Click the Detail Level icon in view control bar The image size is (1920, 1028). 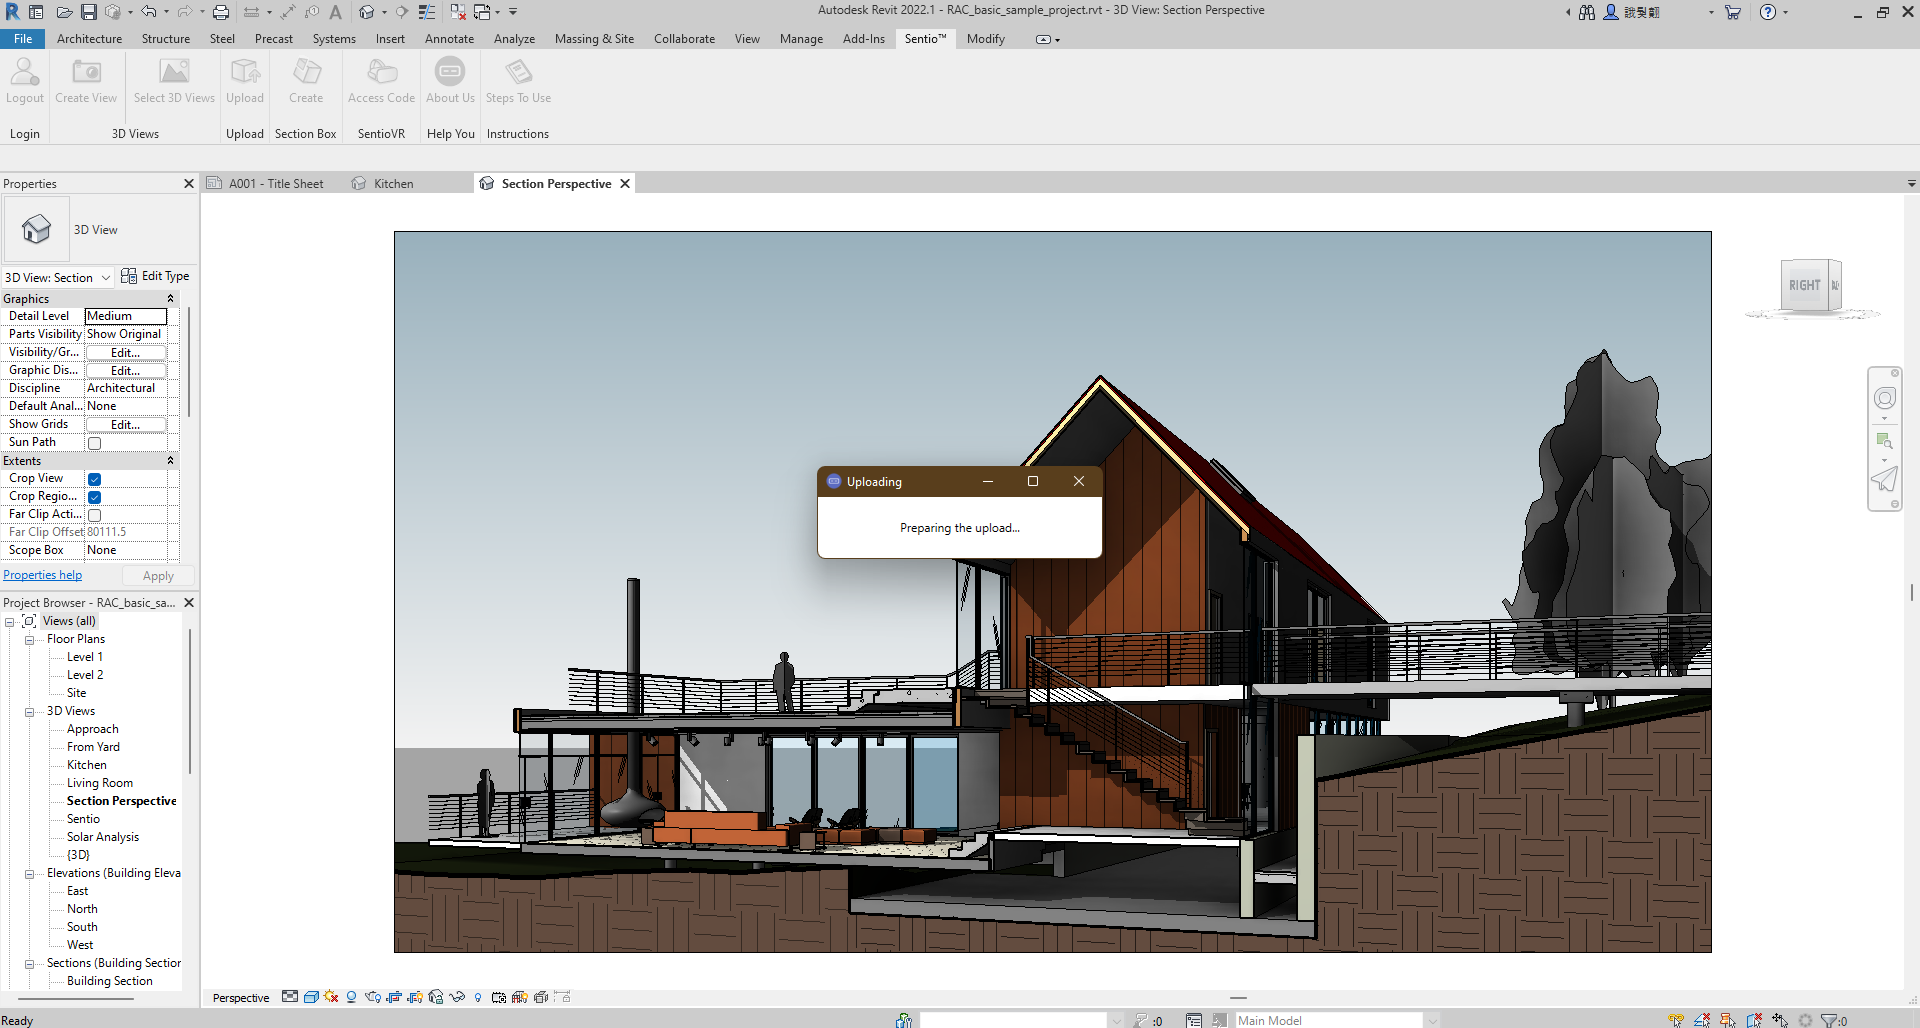point(290,997)
